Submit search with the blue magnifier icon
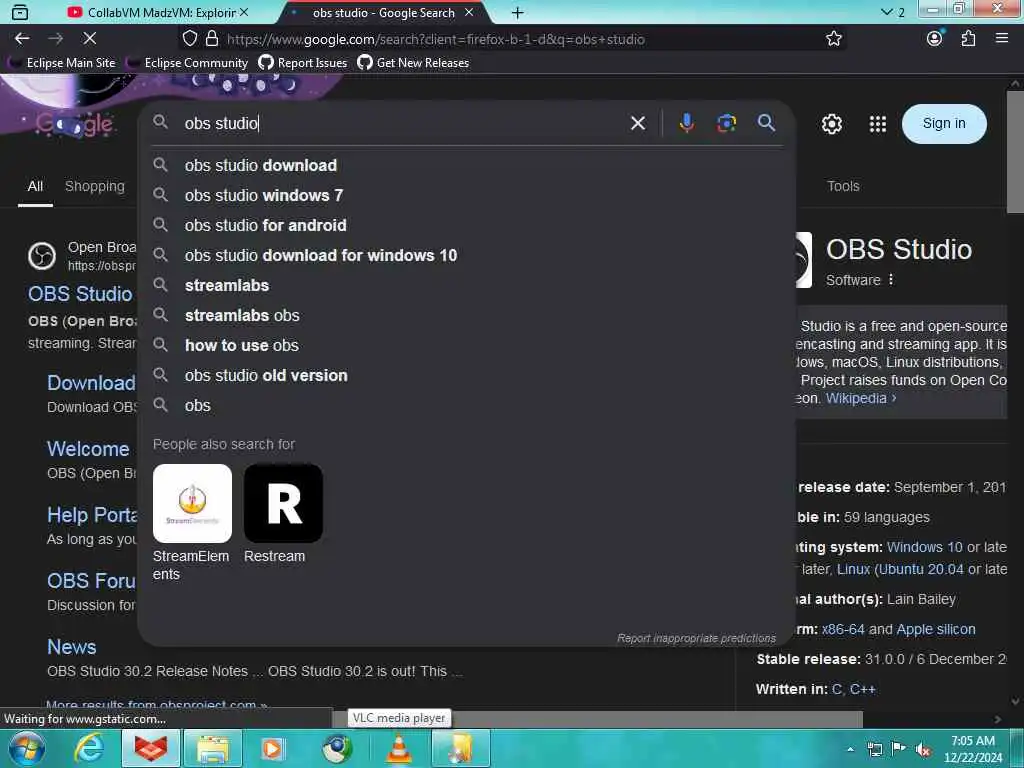Screen dimensions: 1024x768 [766, 123]
